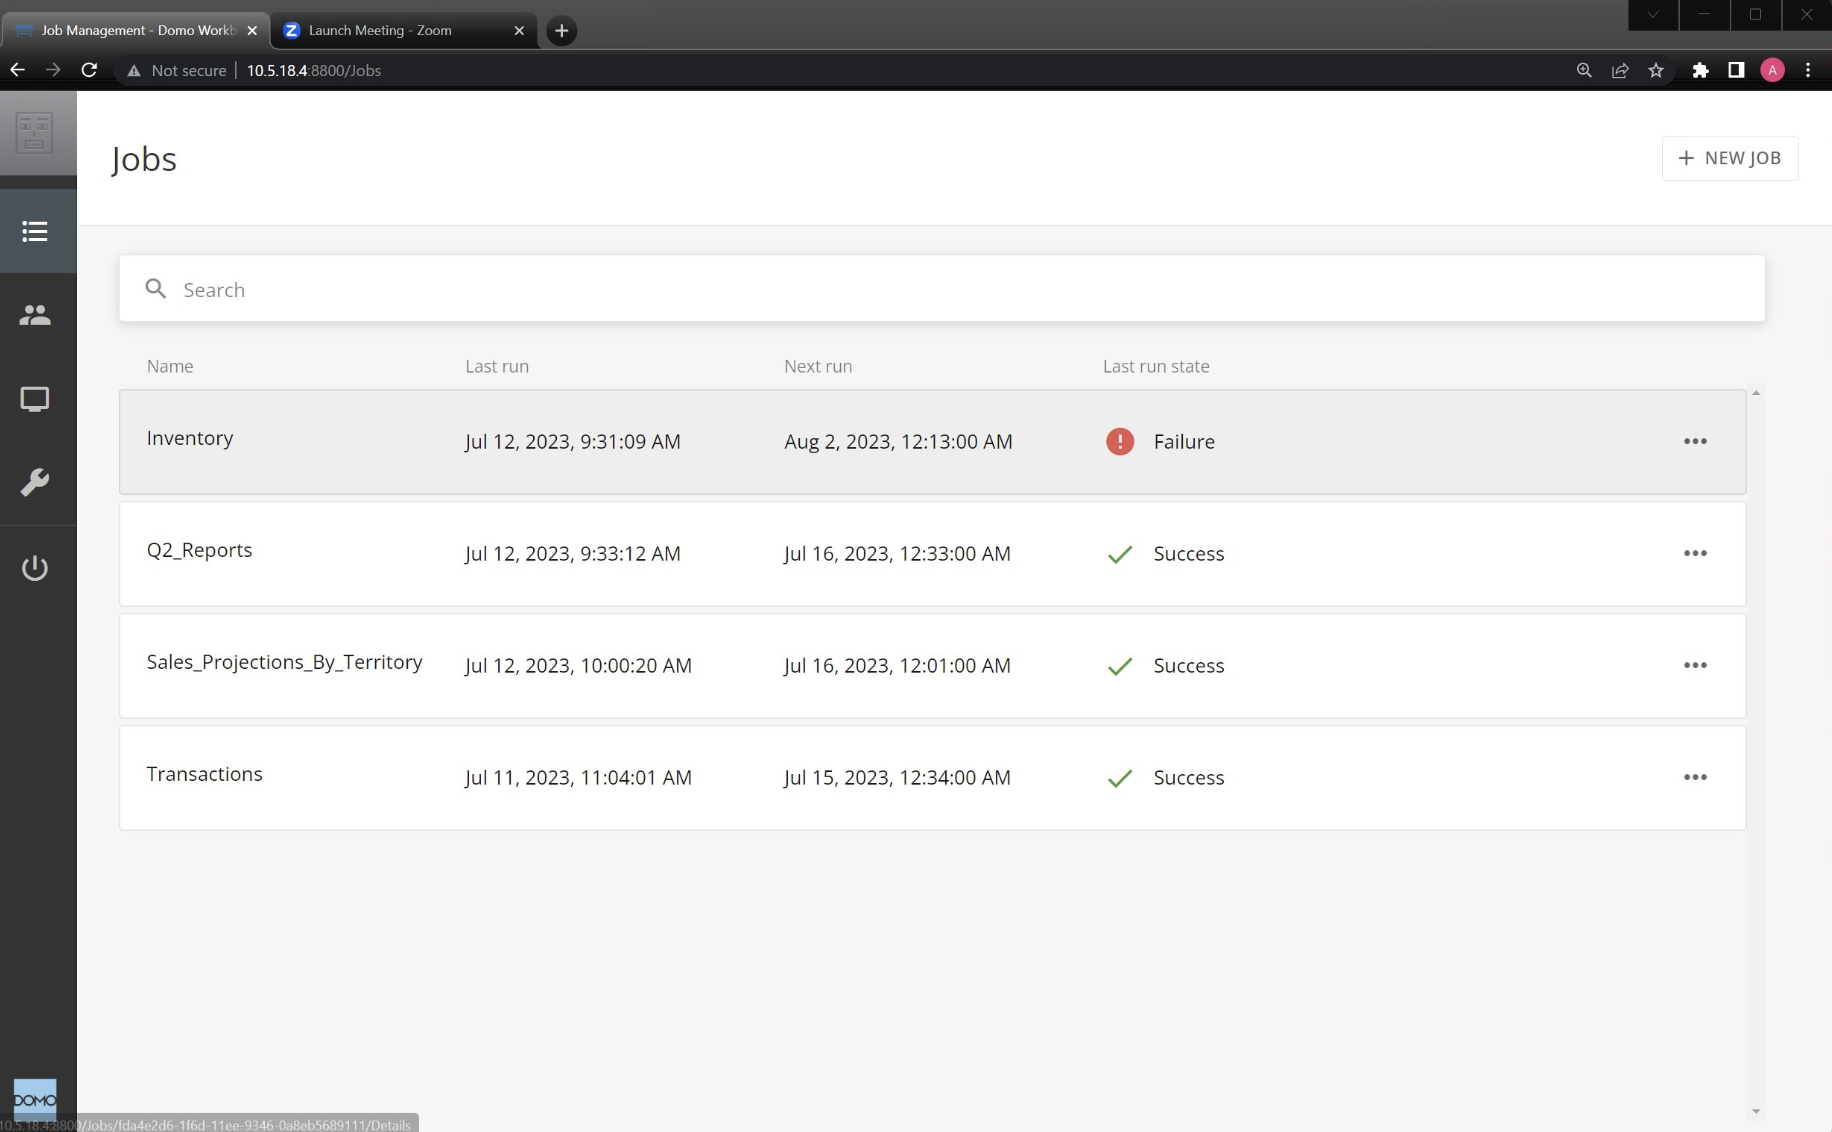Click the DOMO logo at sidebar bottom
The width and height of the screenshot is (1832, 1132).
click(35, 1100)
